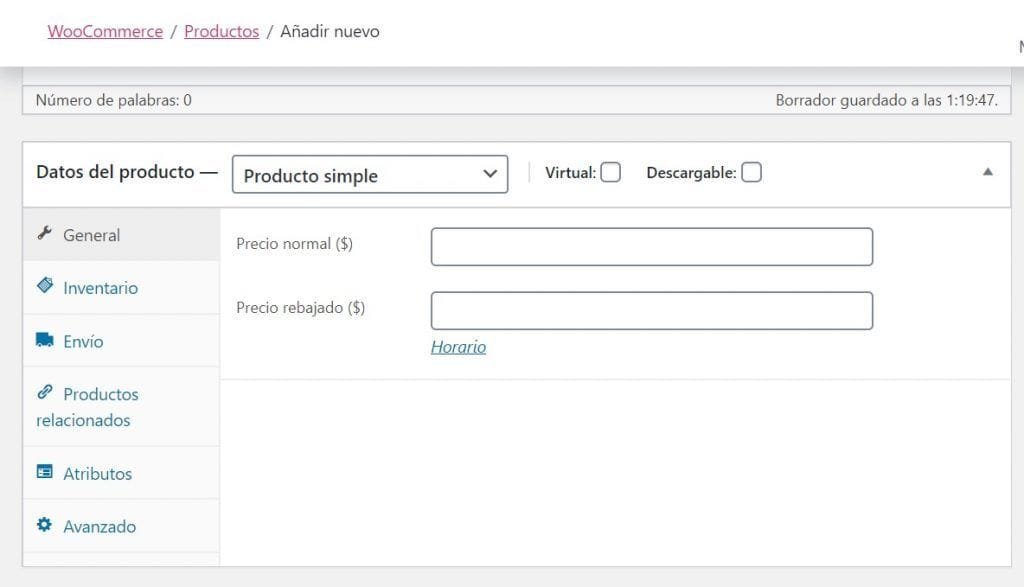Open the Horario schedule link
1024x587 pixels.
[x=458, y=347]
